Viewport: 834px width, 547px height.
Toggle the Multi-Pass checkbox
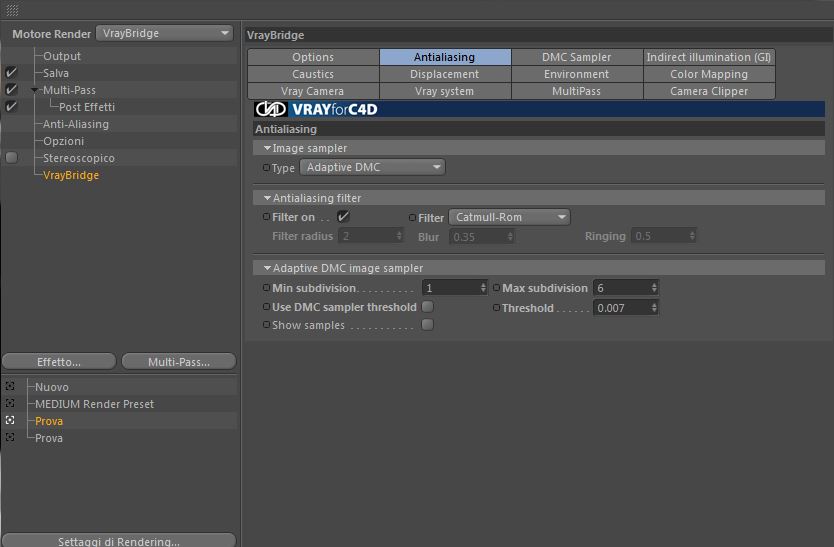click(11, 89)
